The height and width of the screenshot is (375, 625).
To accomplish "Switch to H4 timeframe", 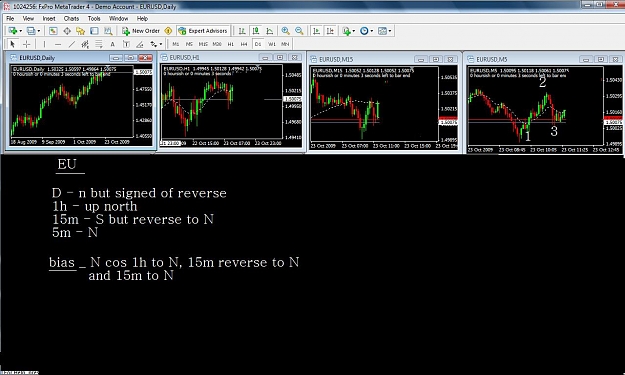I will tap(244, 44).
